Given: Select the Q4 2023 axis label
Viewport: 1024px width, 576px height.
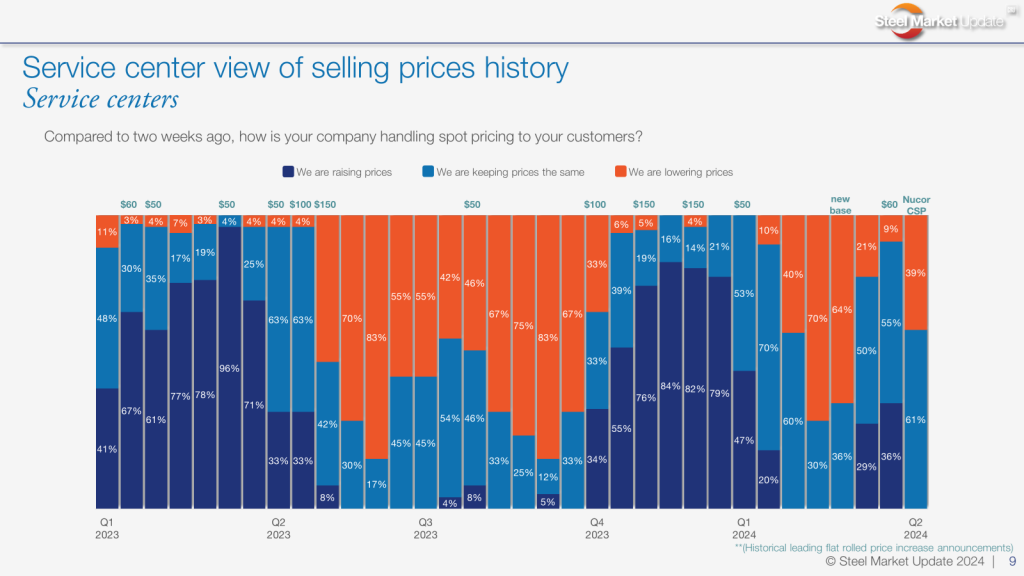Looking at the screenshot, I should (x=596, y=528).
